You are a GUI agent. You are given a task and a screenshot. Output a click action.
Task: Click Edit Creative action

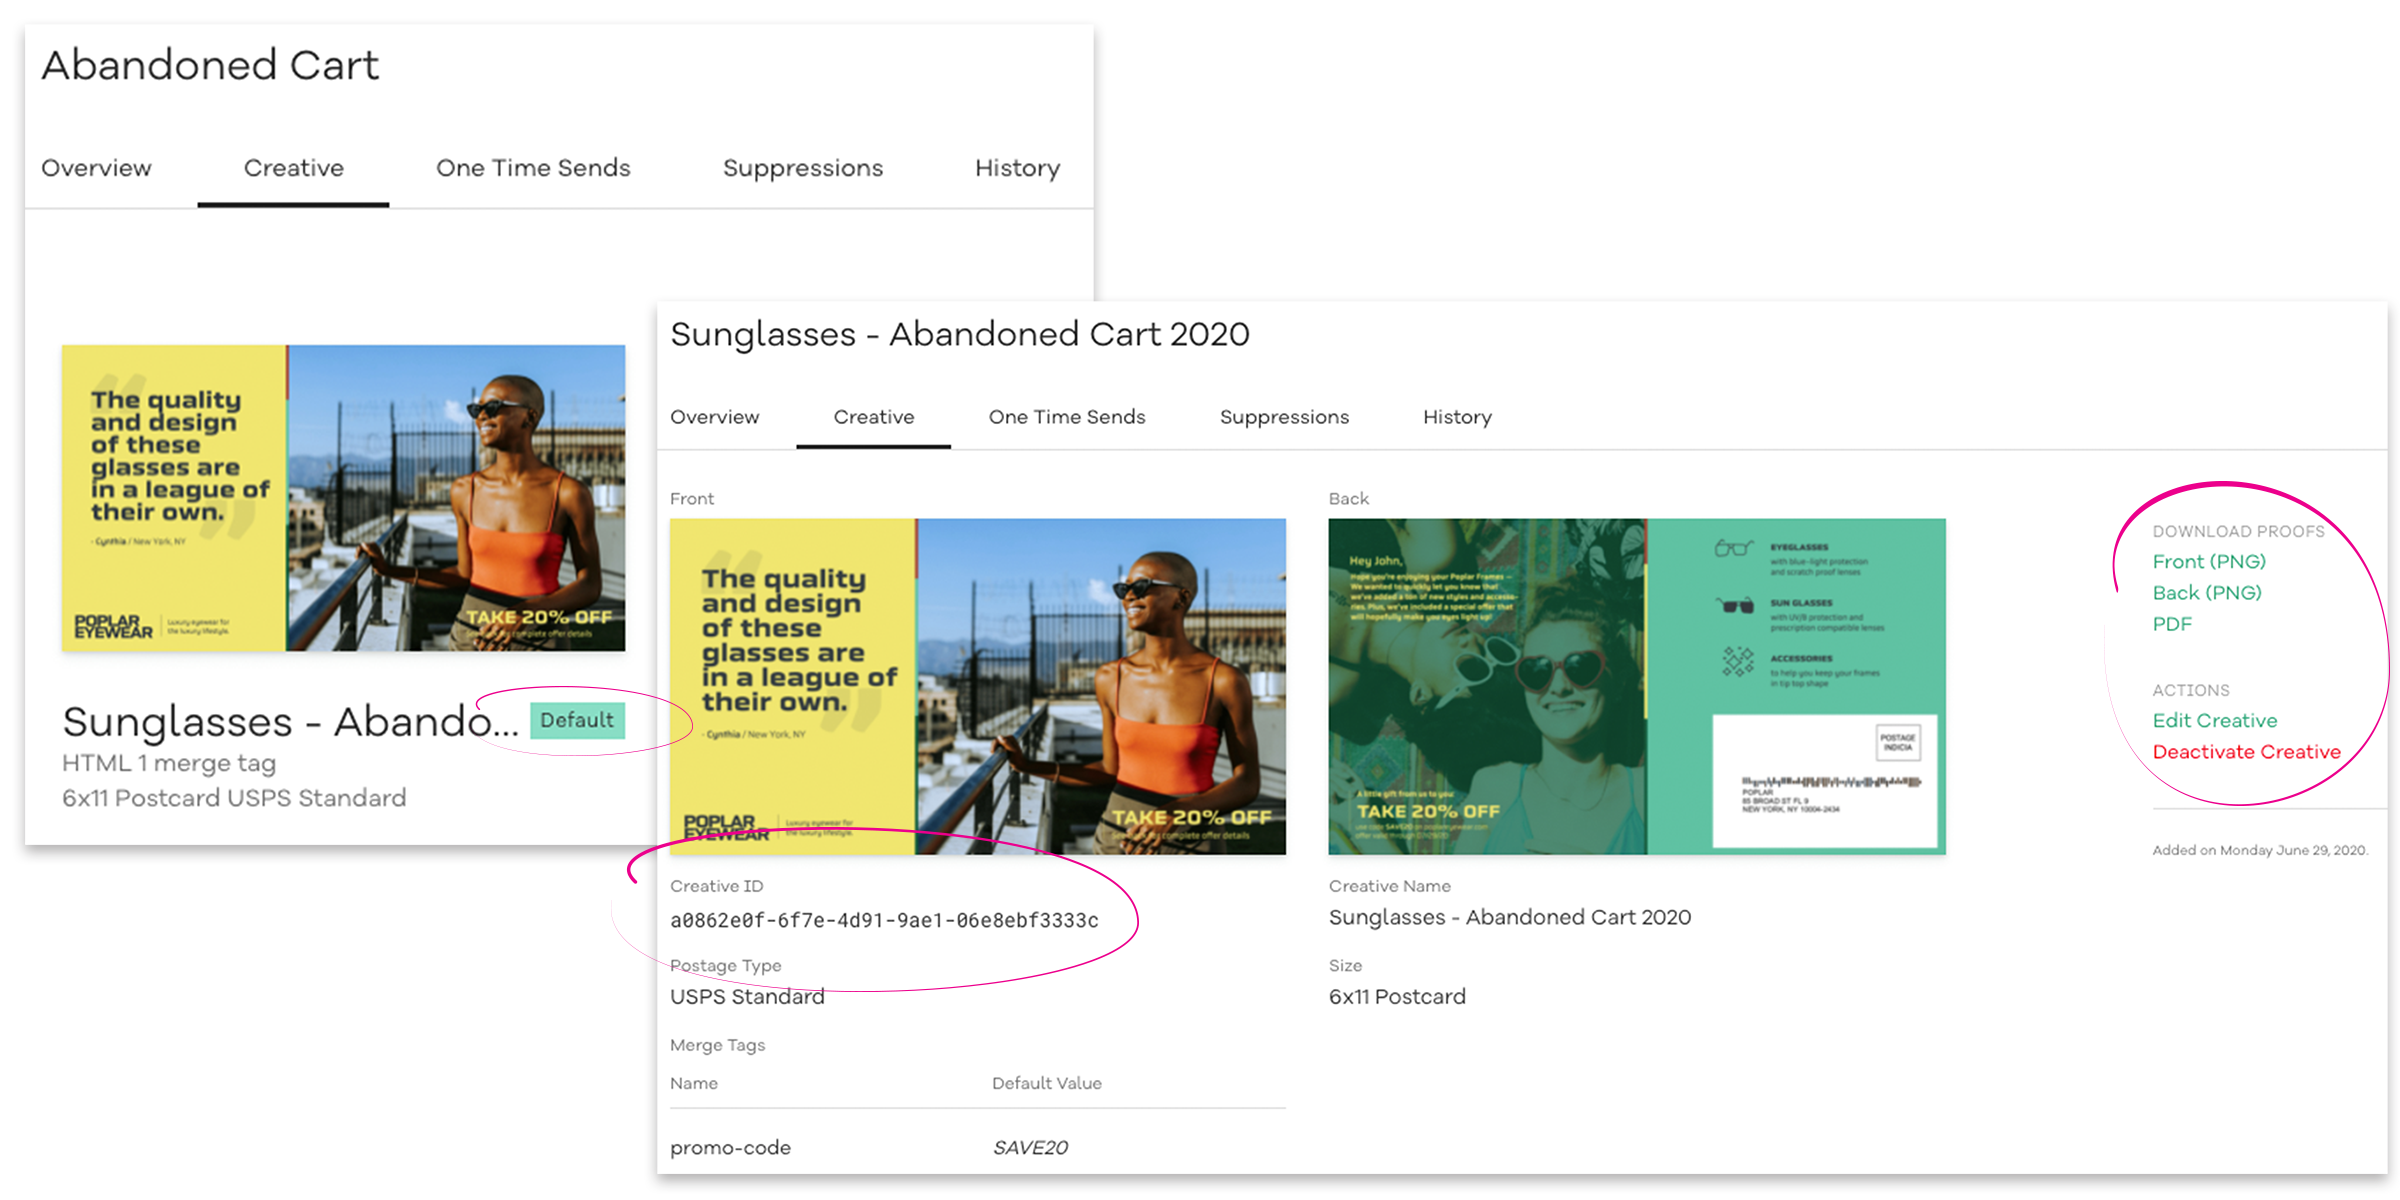(x=2214, y=721)
